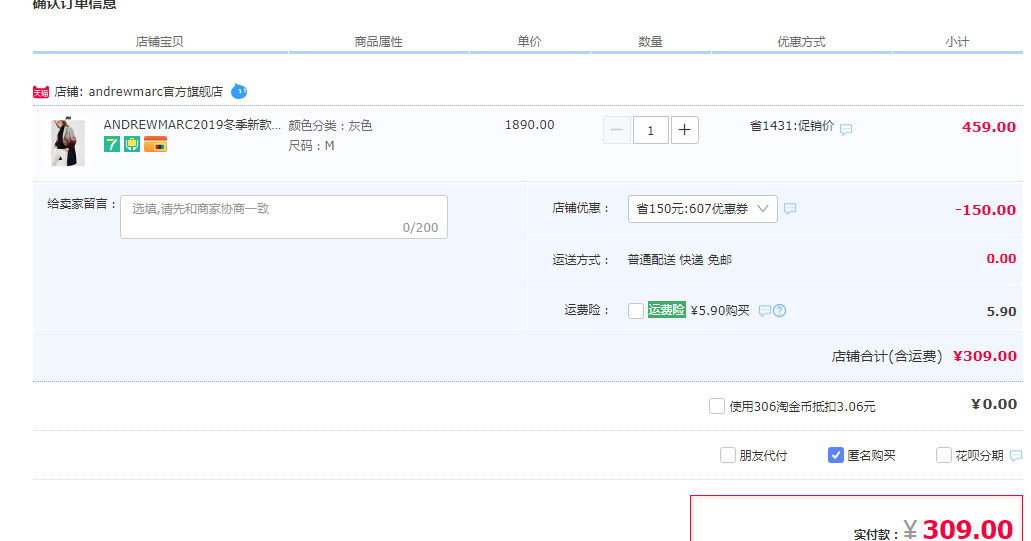Click the 数量 column header

click(650, 41)
